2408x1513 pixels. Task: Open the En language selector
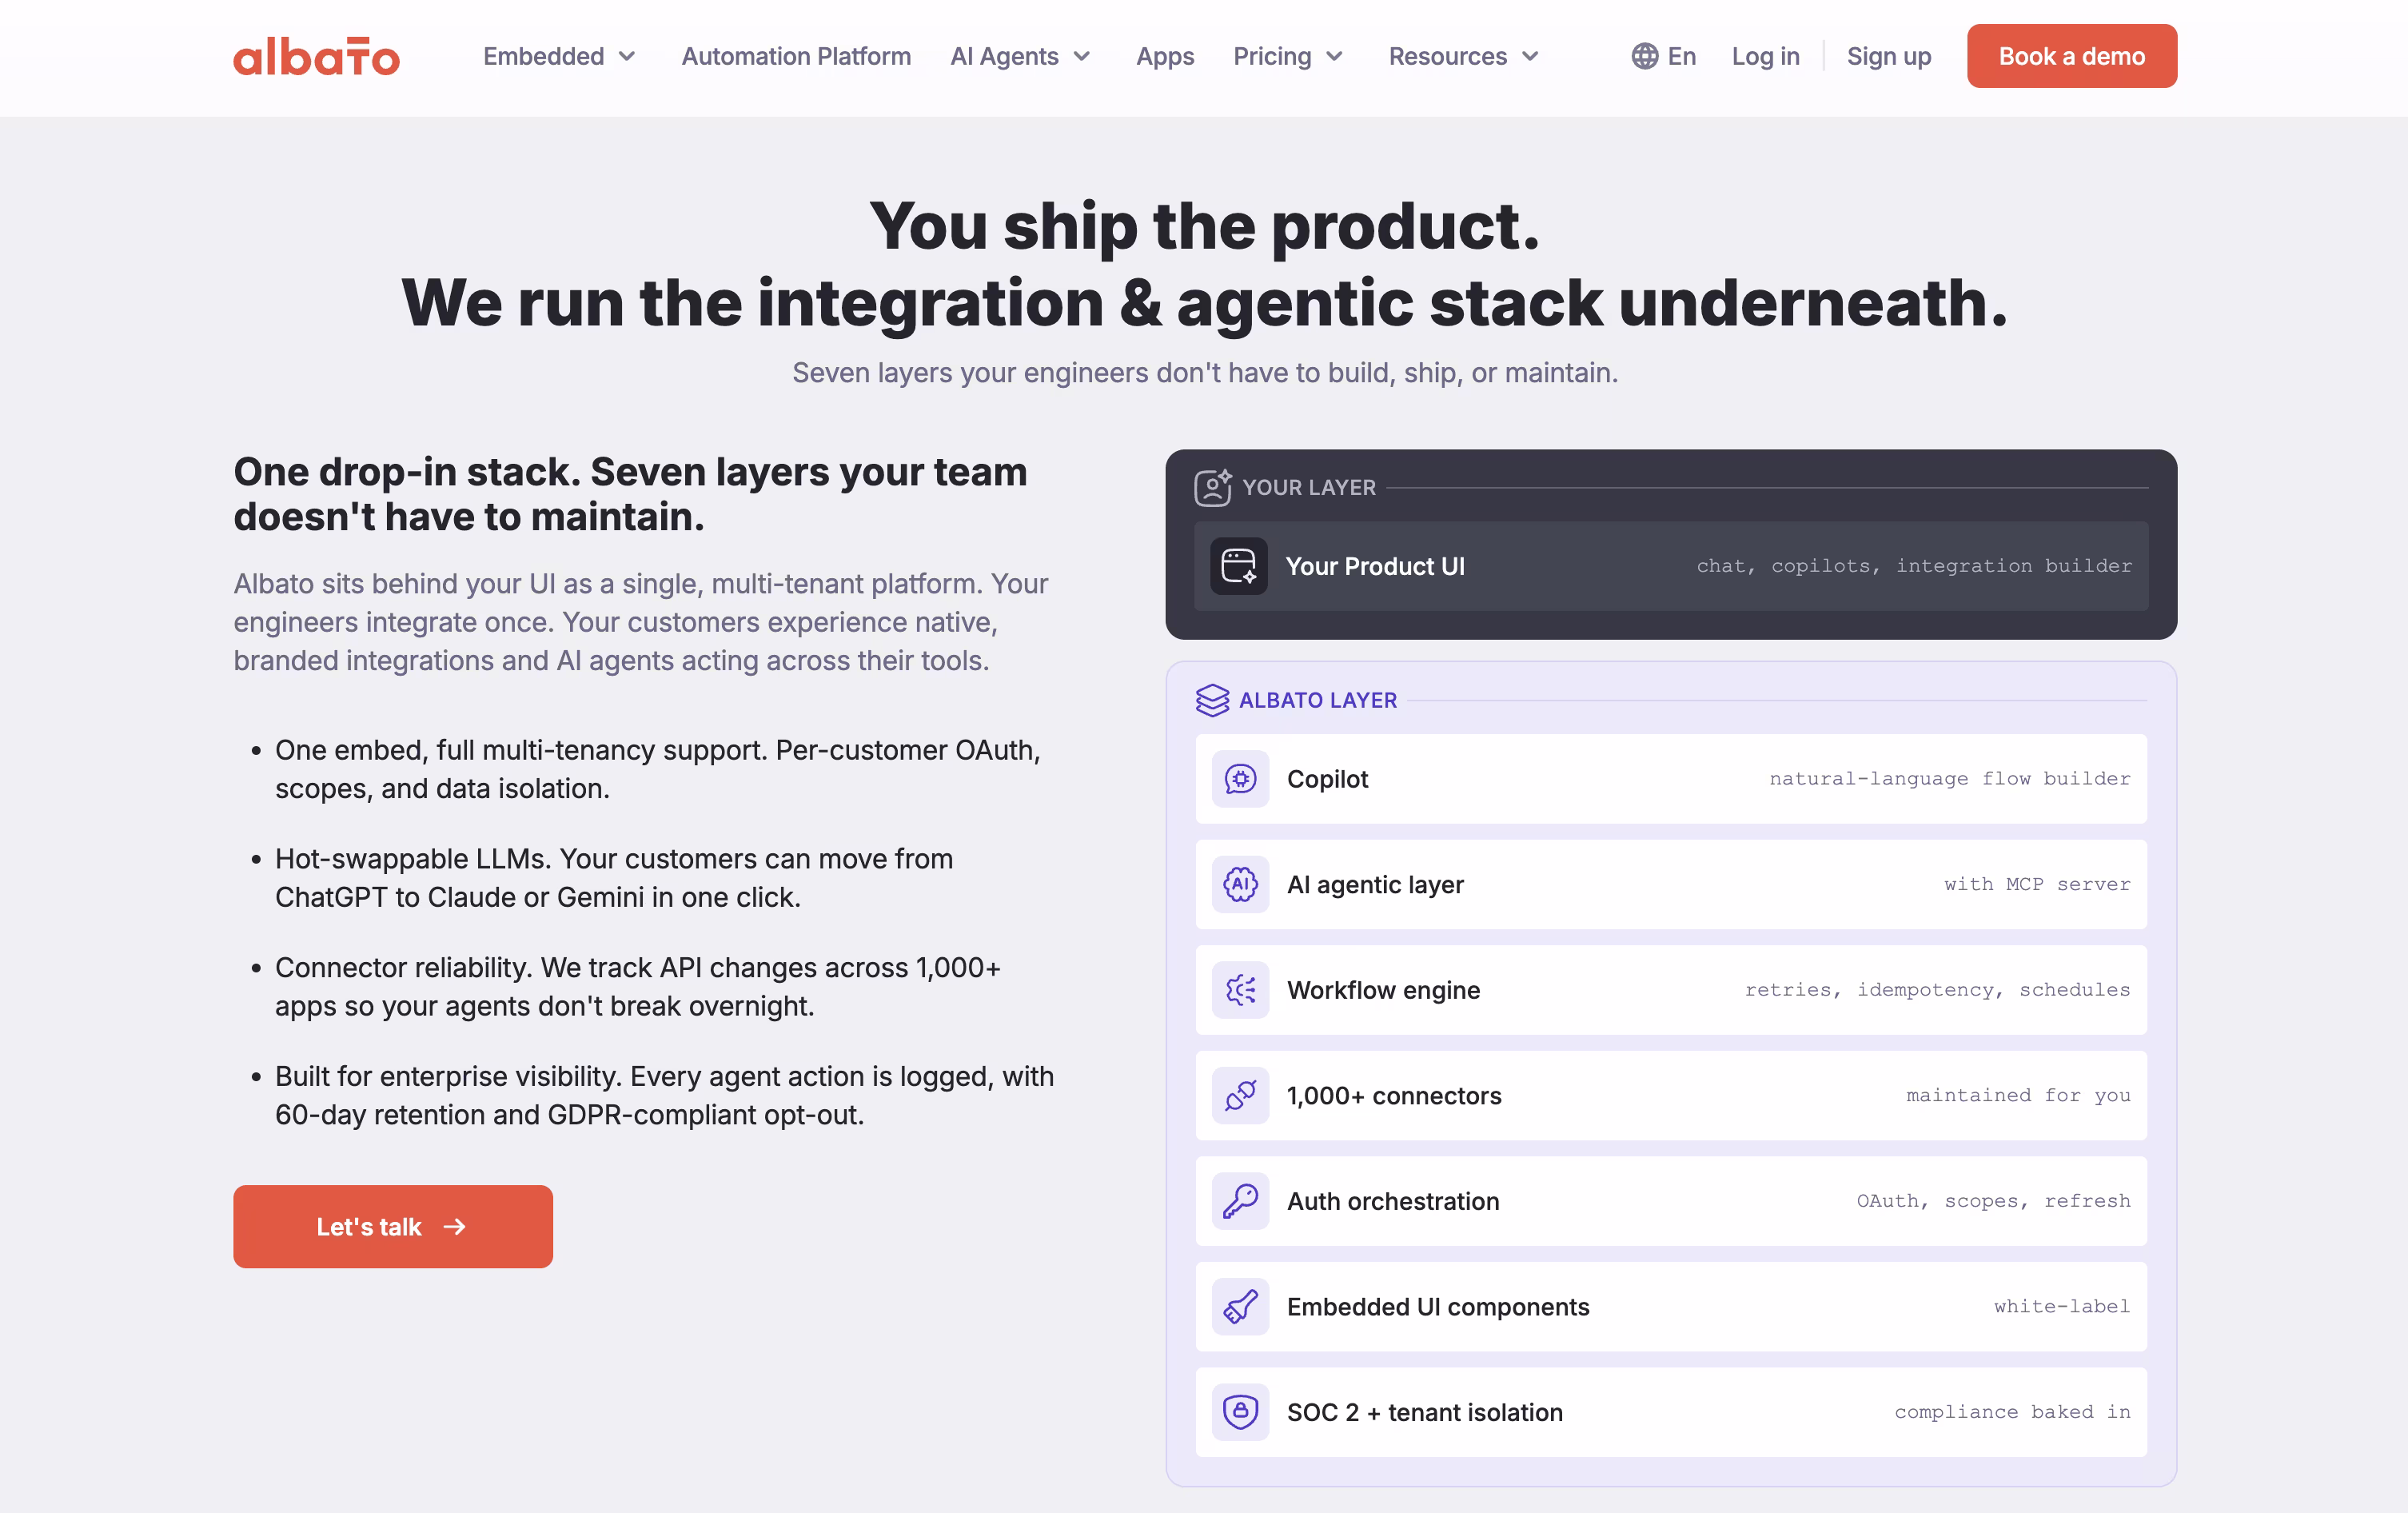click(x=1664, y=56)
